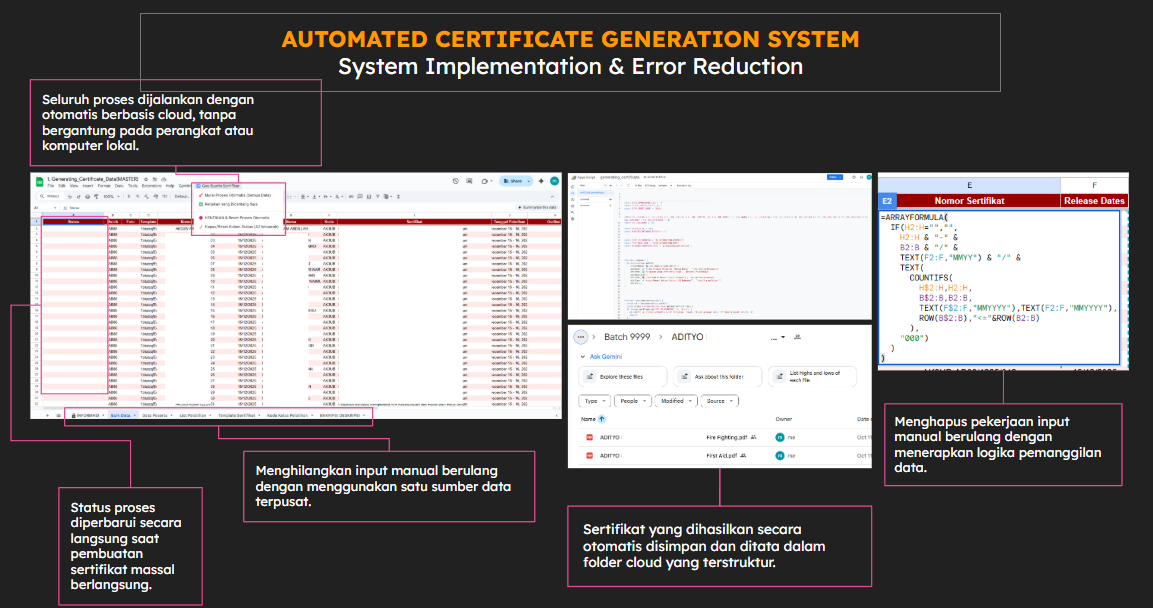Click the PDF icon of the First Aid file
This screenshot has width=1153, height=608.
(589, 455)
